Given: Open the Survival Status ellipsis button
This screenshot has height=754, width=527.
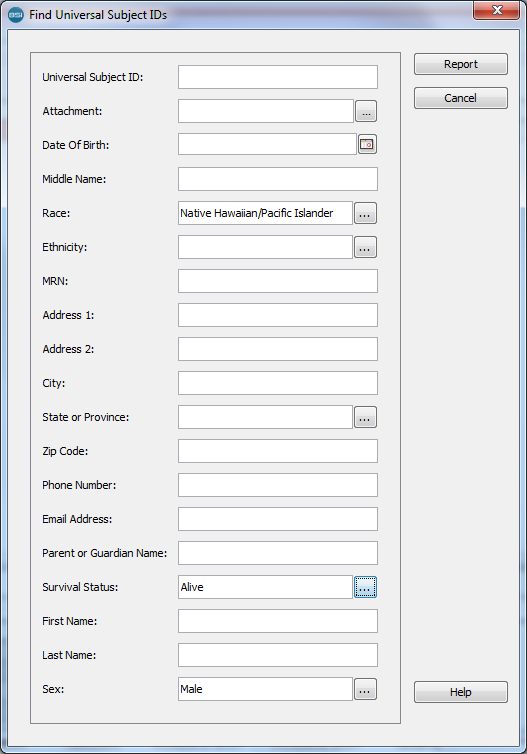Looking at the screenshot, I should click(365, 587).
